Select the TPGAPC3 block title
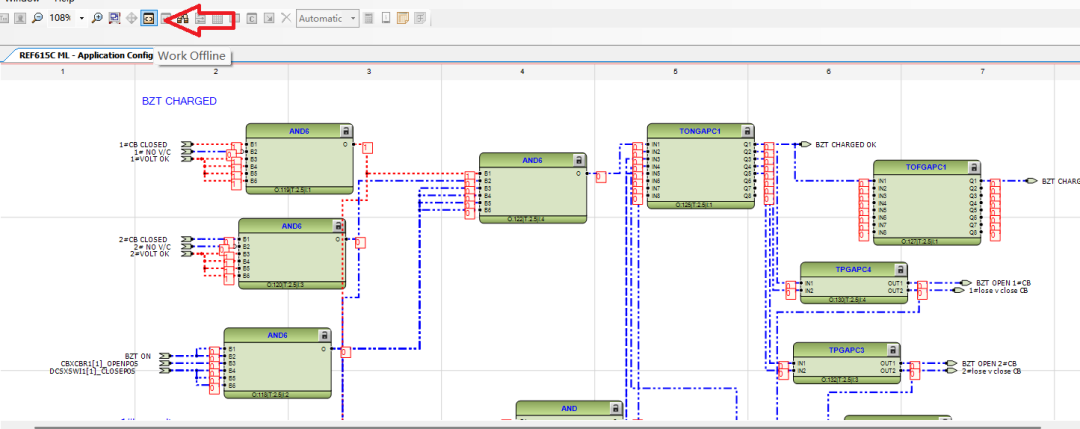 (x=847, y=350)
